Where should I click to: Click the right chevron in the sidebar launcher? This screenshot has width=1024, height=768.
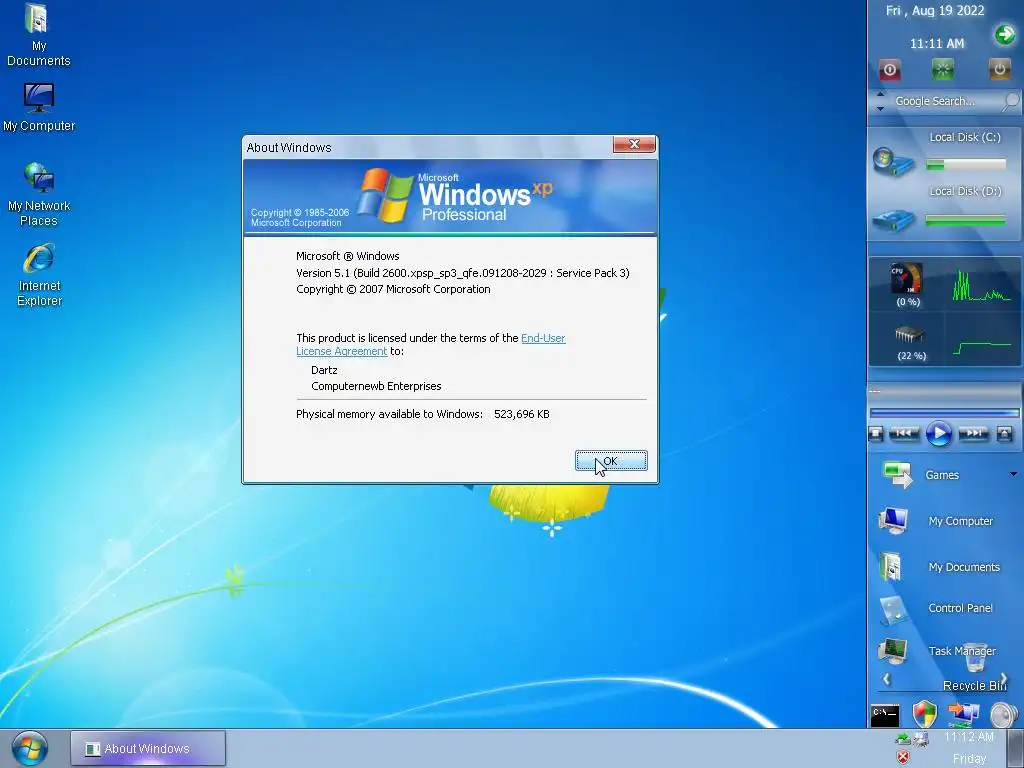tap(1004, 679)
